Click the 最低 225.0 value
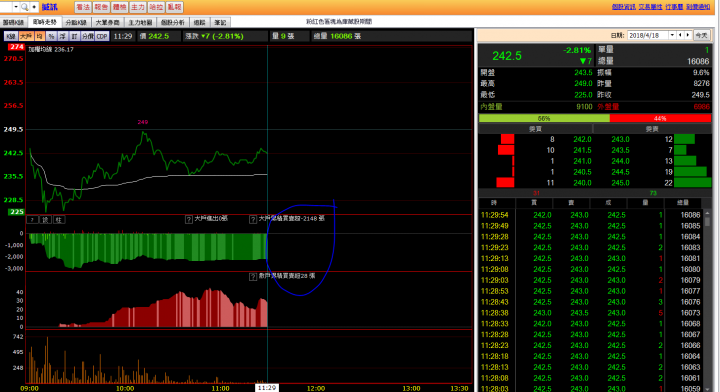 [583, 95]
